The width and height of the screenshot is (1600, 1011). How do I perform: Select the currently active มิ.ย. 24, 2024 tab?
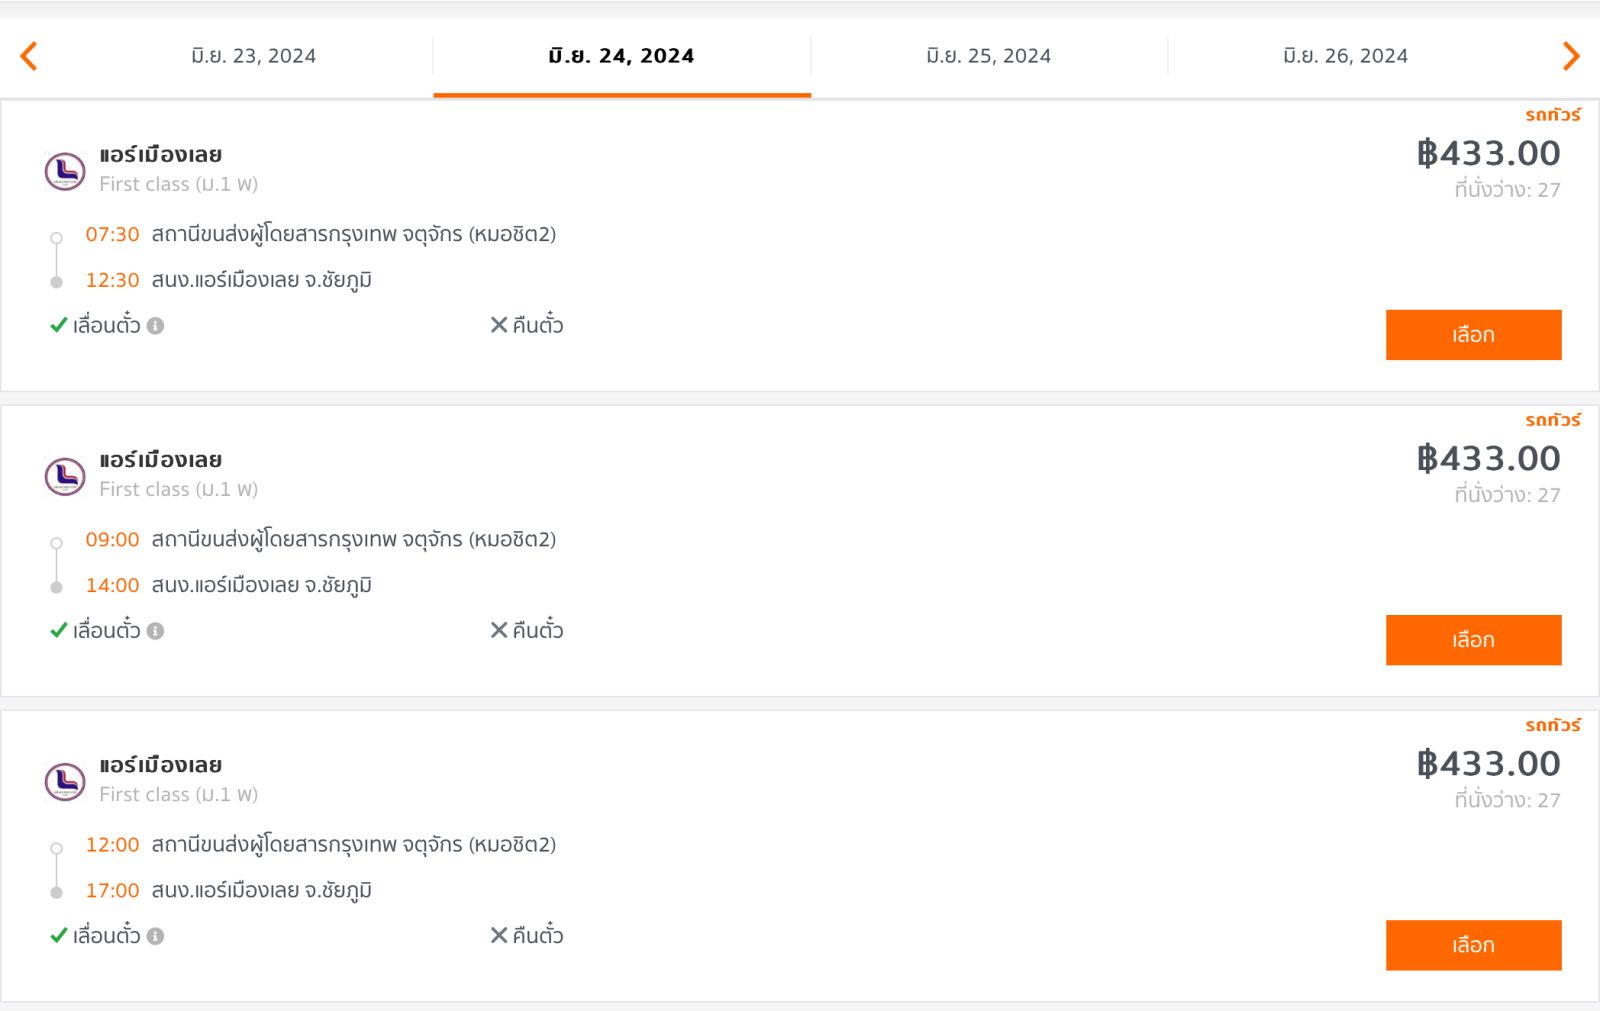[621, 56]
